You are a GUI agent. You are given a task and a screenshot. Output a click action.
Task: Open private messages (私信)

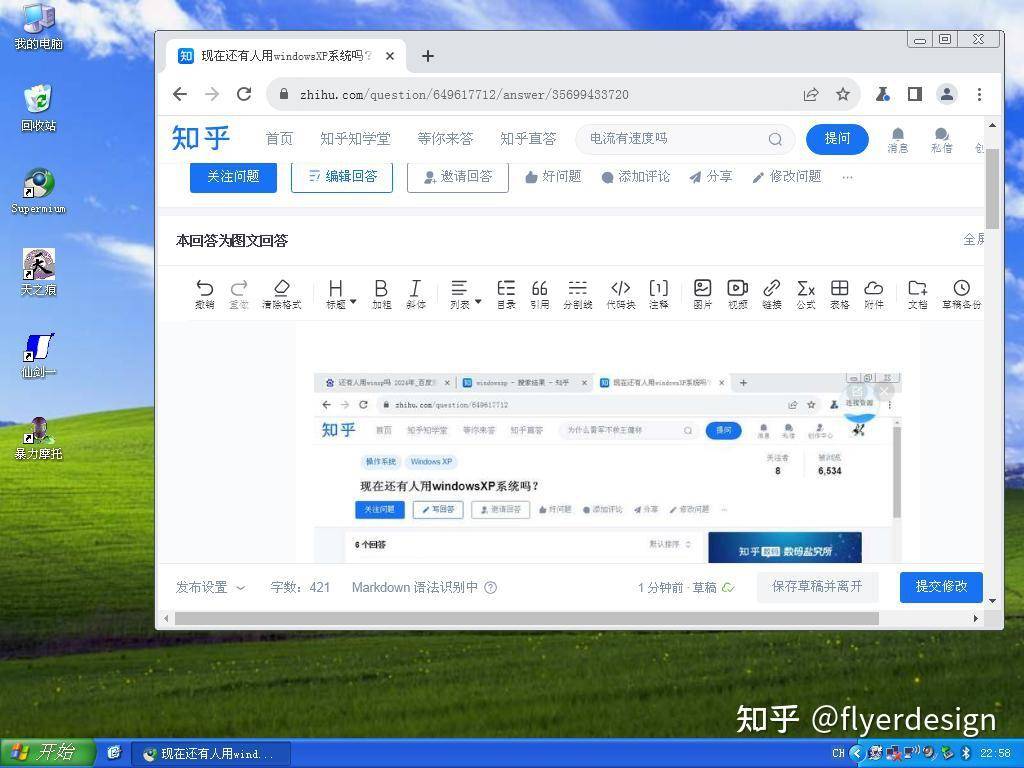coord(941,140)
